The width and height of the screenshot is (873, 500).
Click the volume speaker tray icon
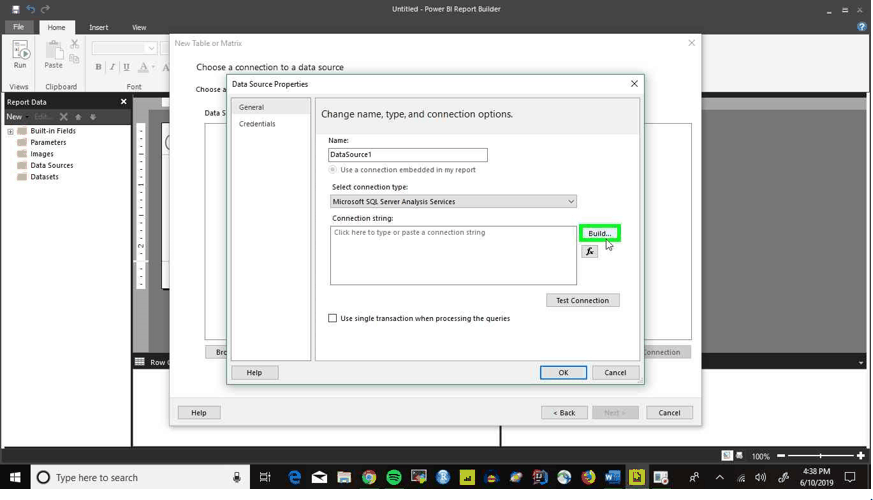pos(761,477)
